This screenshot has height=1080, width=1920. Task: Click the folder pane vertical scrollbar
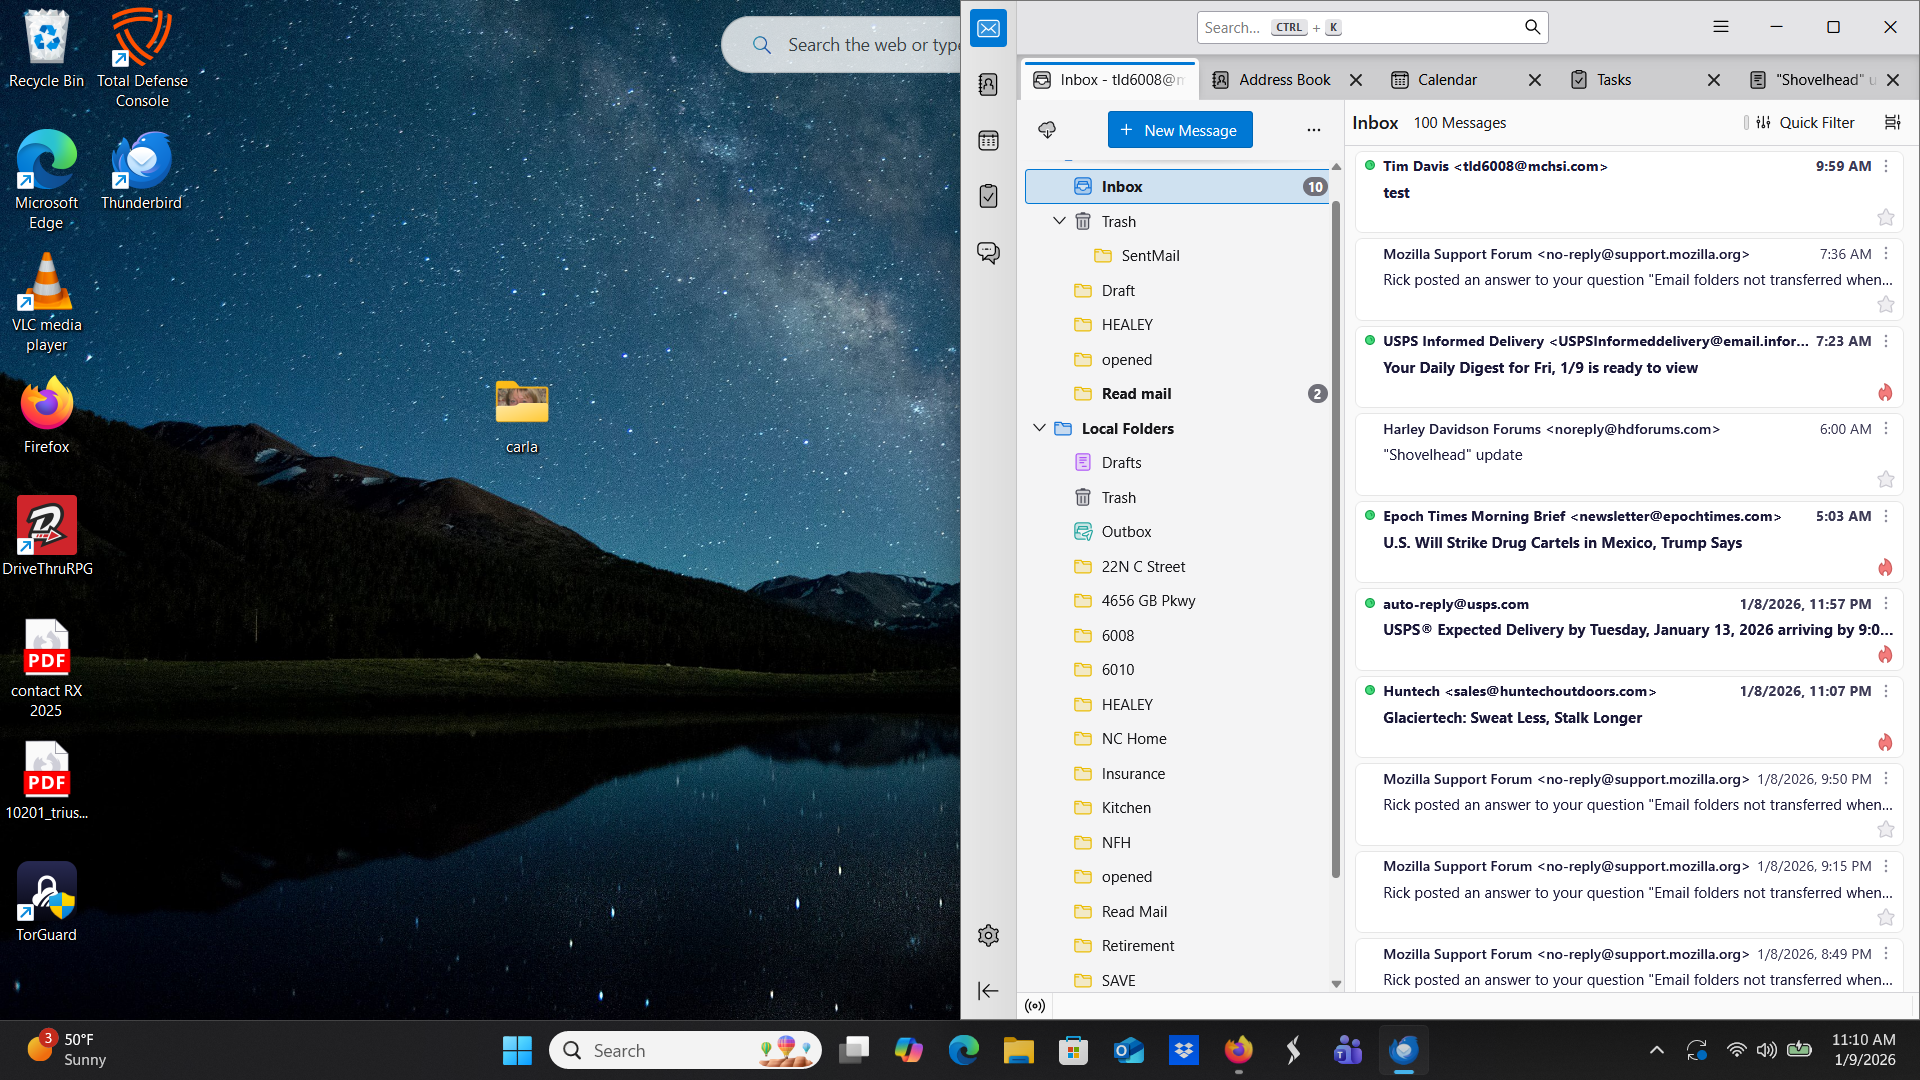(1335, 540)
